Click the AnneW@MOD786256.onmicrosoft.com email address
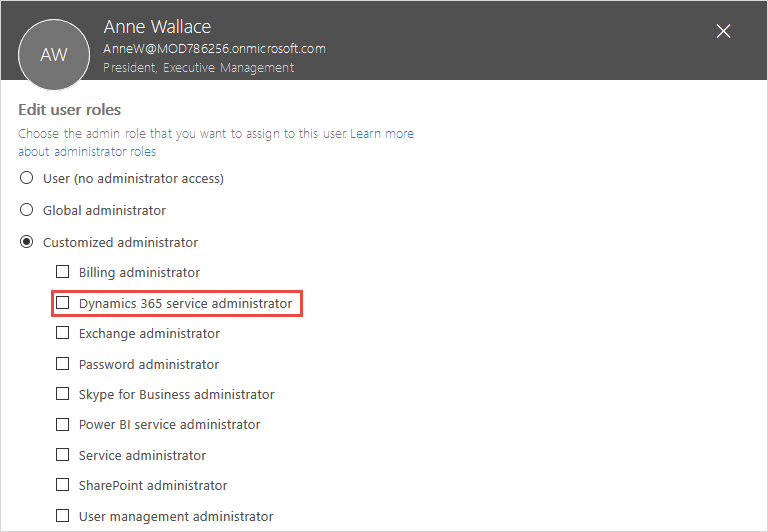This screenshot has width=768, height=532. point(215,48)
